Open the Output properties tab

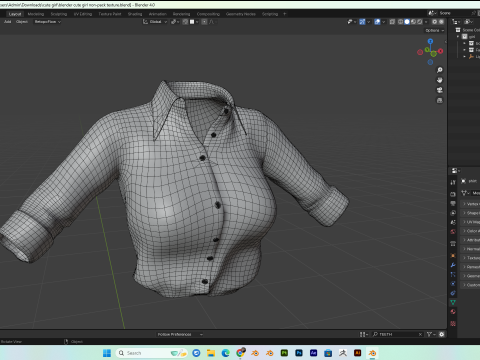pos(453,203)
